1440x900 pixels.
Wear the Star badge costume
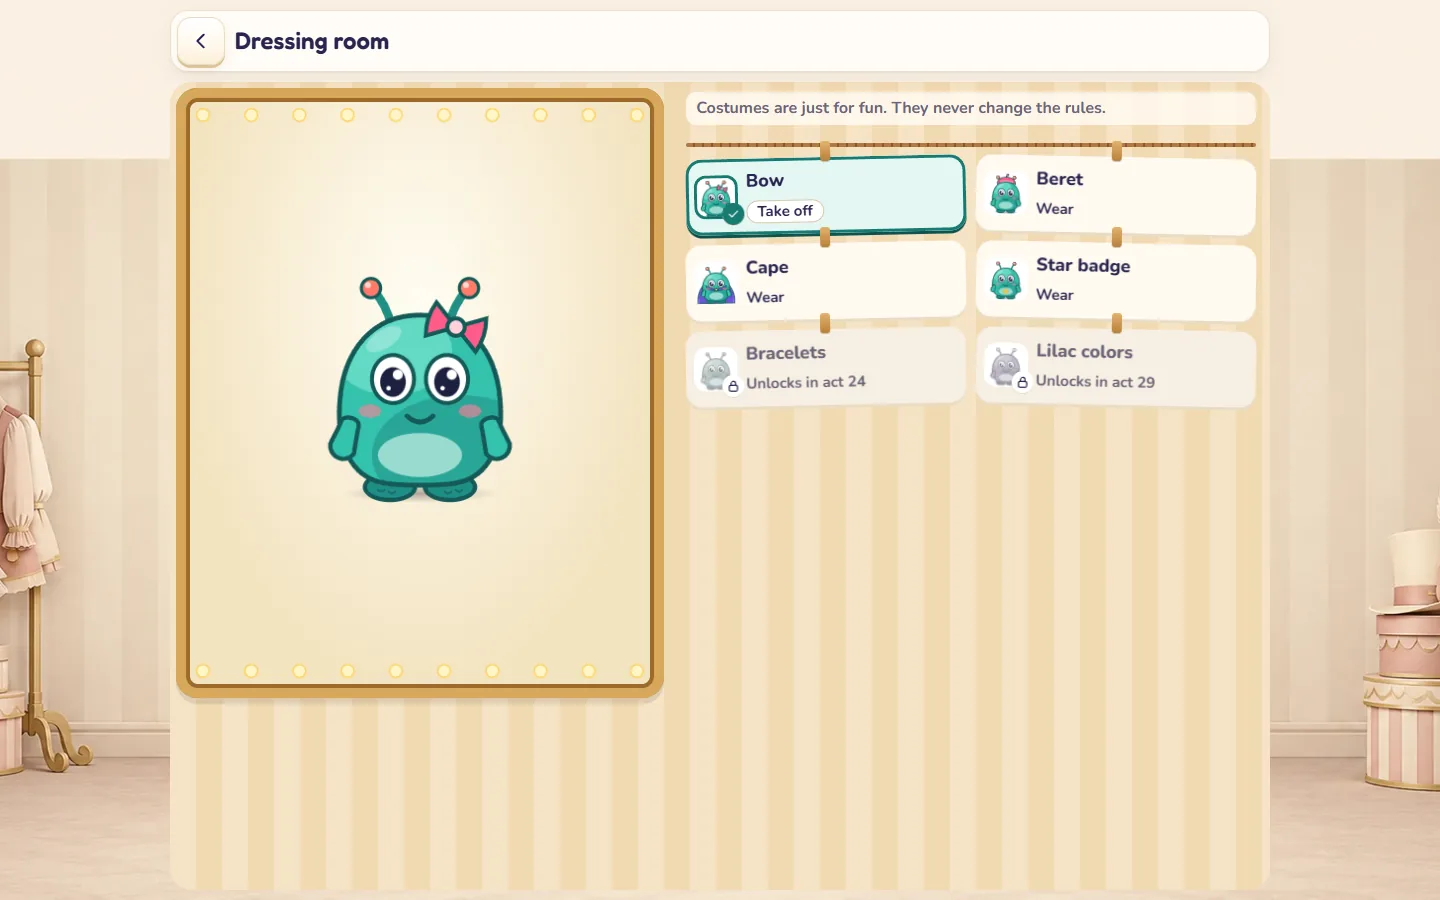click(x=1055, y=295)
